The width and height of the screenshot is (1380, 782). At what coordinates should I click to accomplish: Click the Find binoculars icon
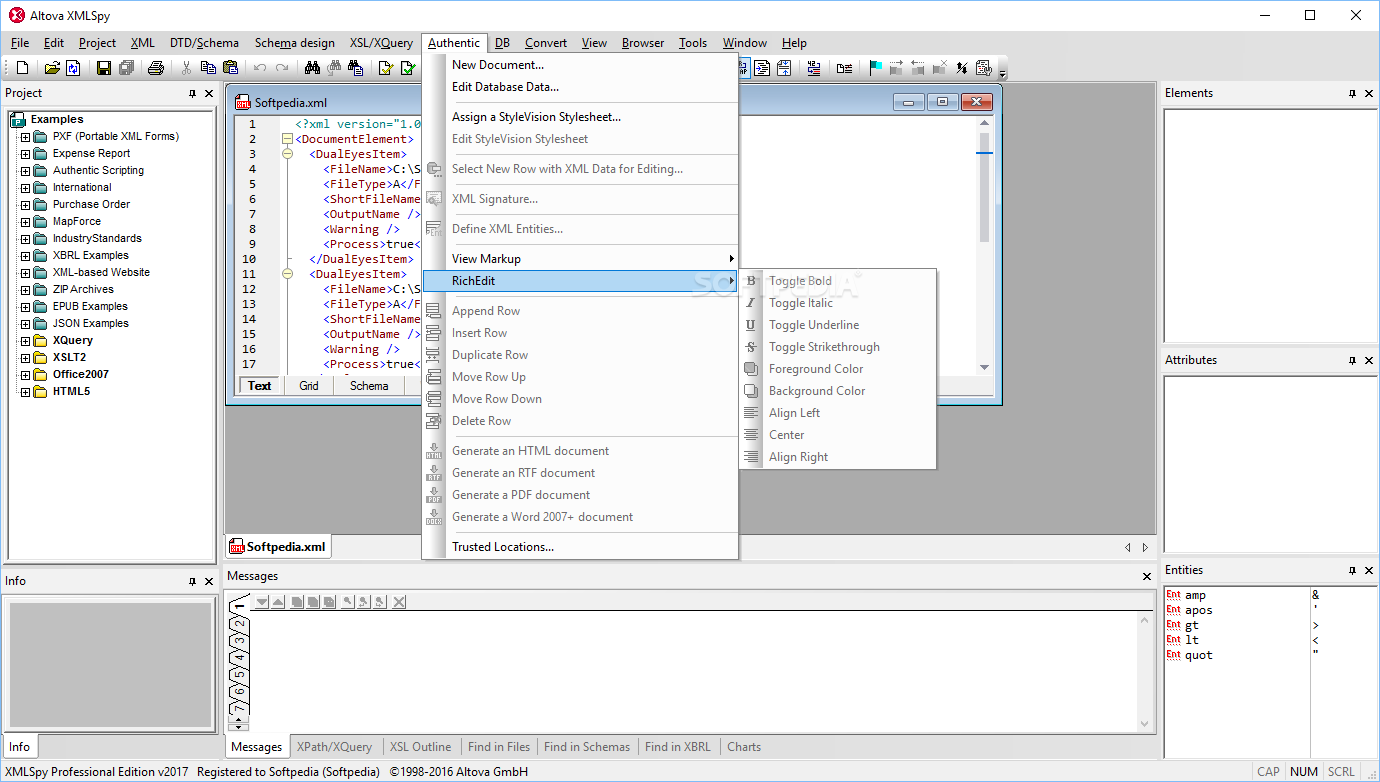tap(312, 68)
